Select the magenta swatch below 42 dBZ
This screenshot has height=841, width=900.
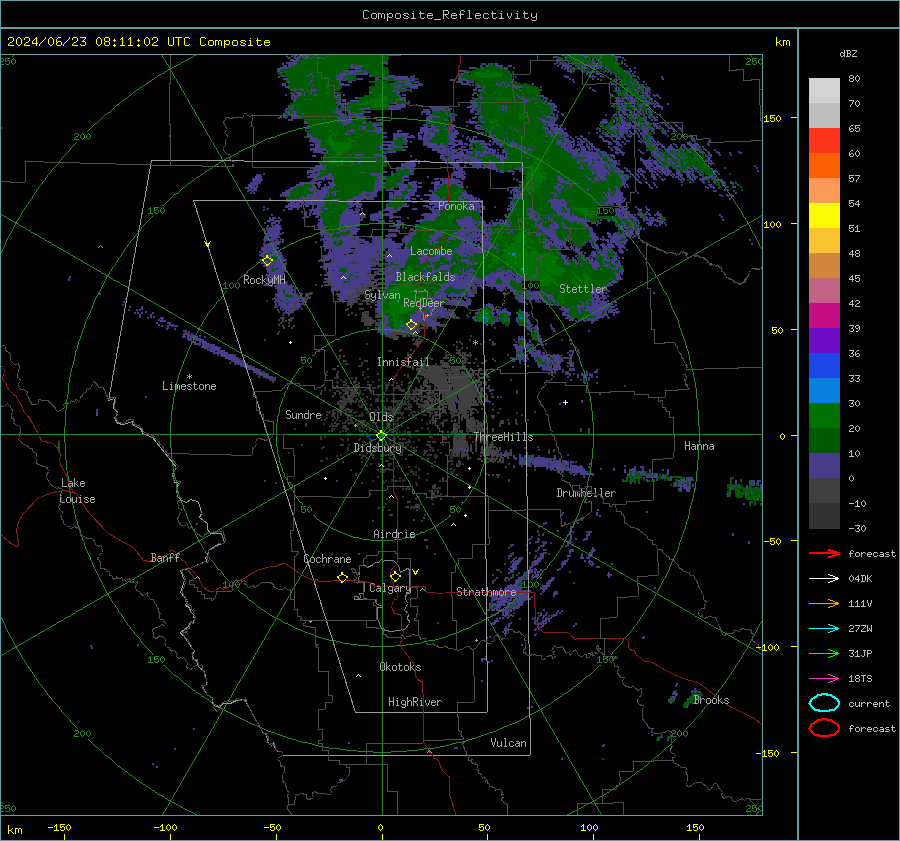[824, 315]
